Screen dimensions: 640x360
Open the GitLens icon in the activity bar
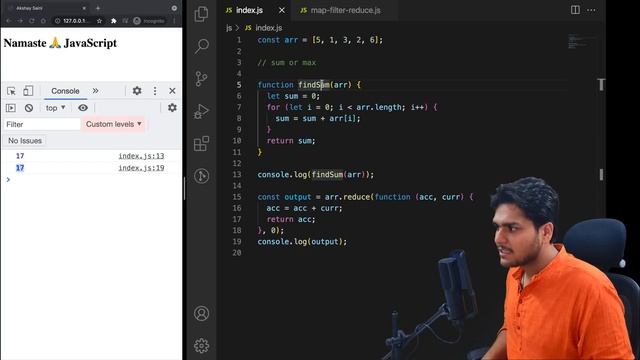point(201,176)
